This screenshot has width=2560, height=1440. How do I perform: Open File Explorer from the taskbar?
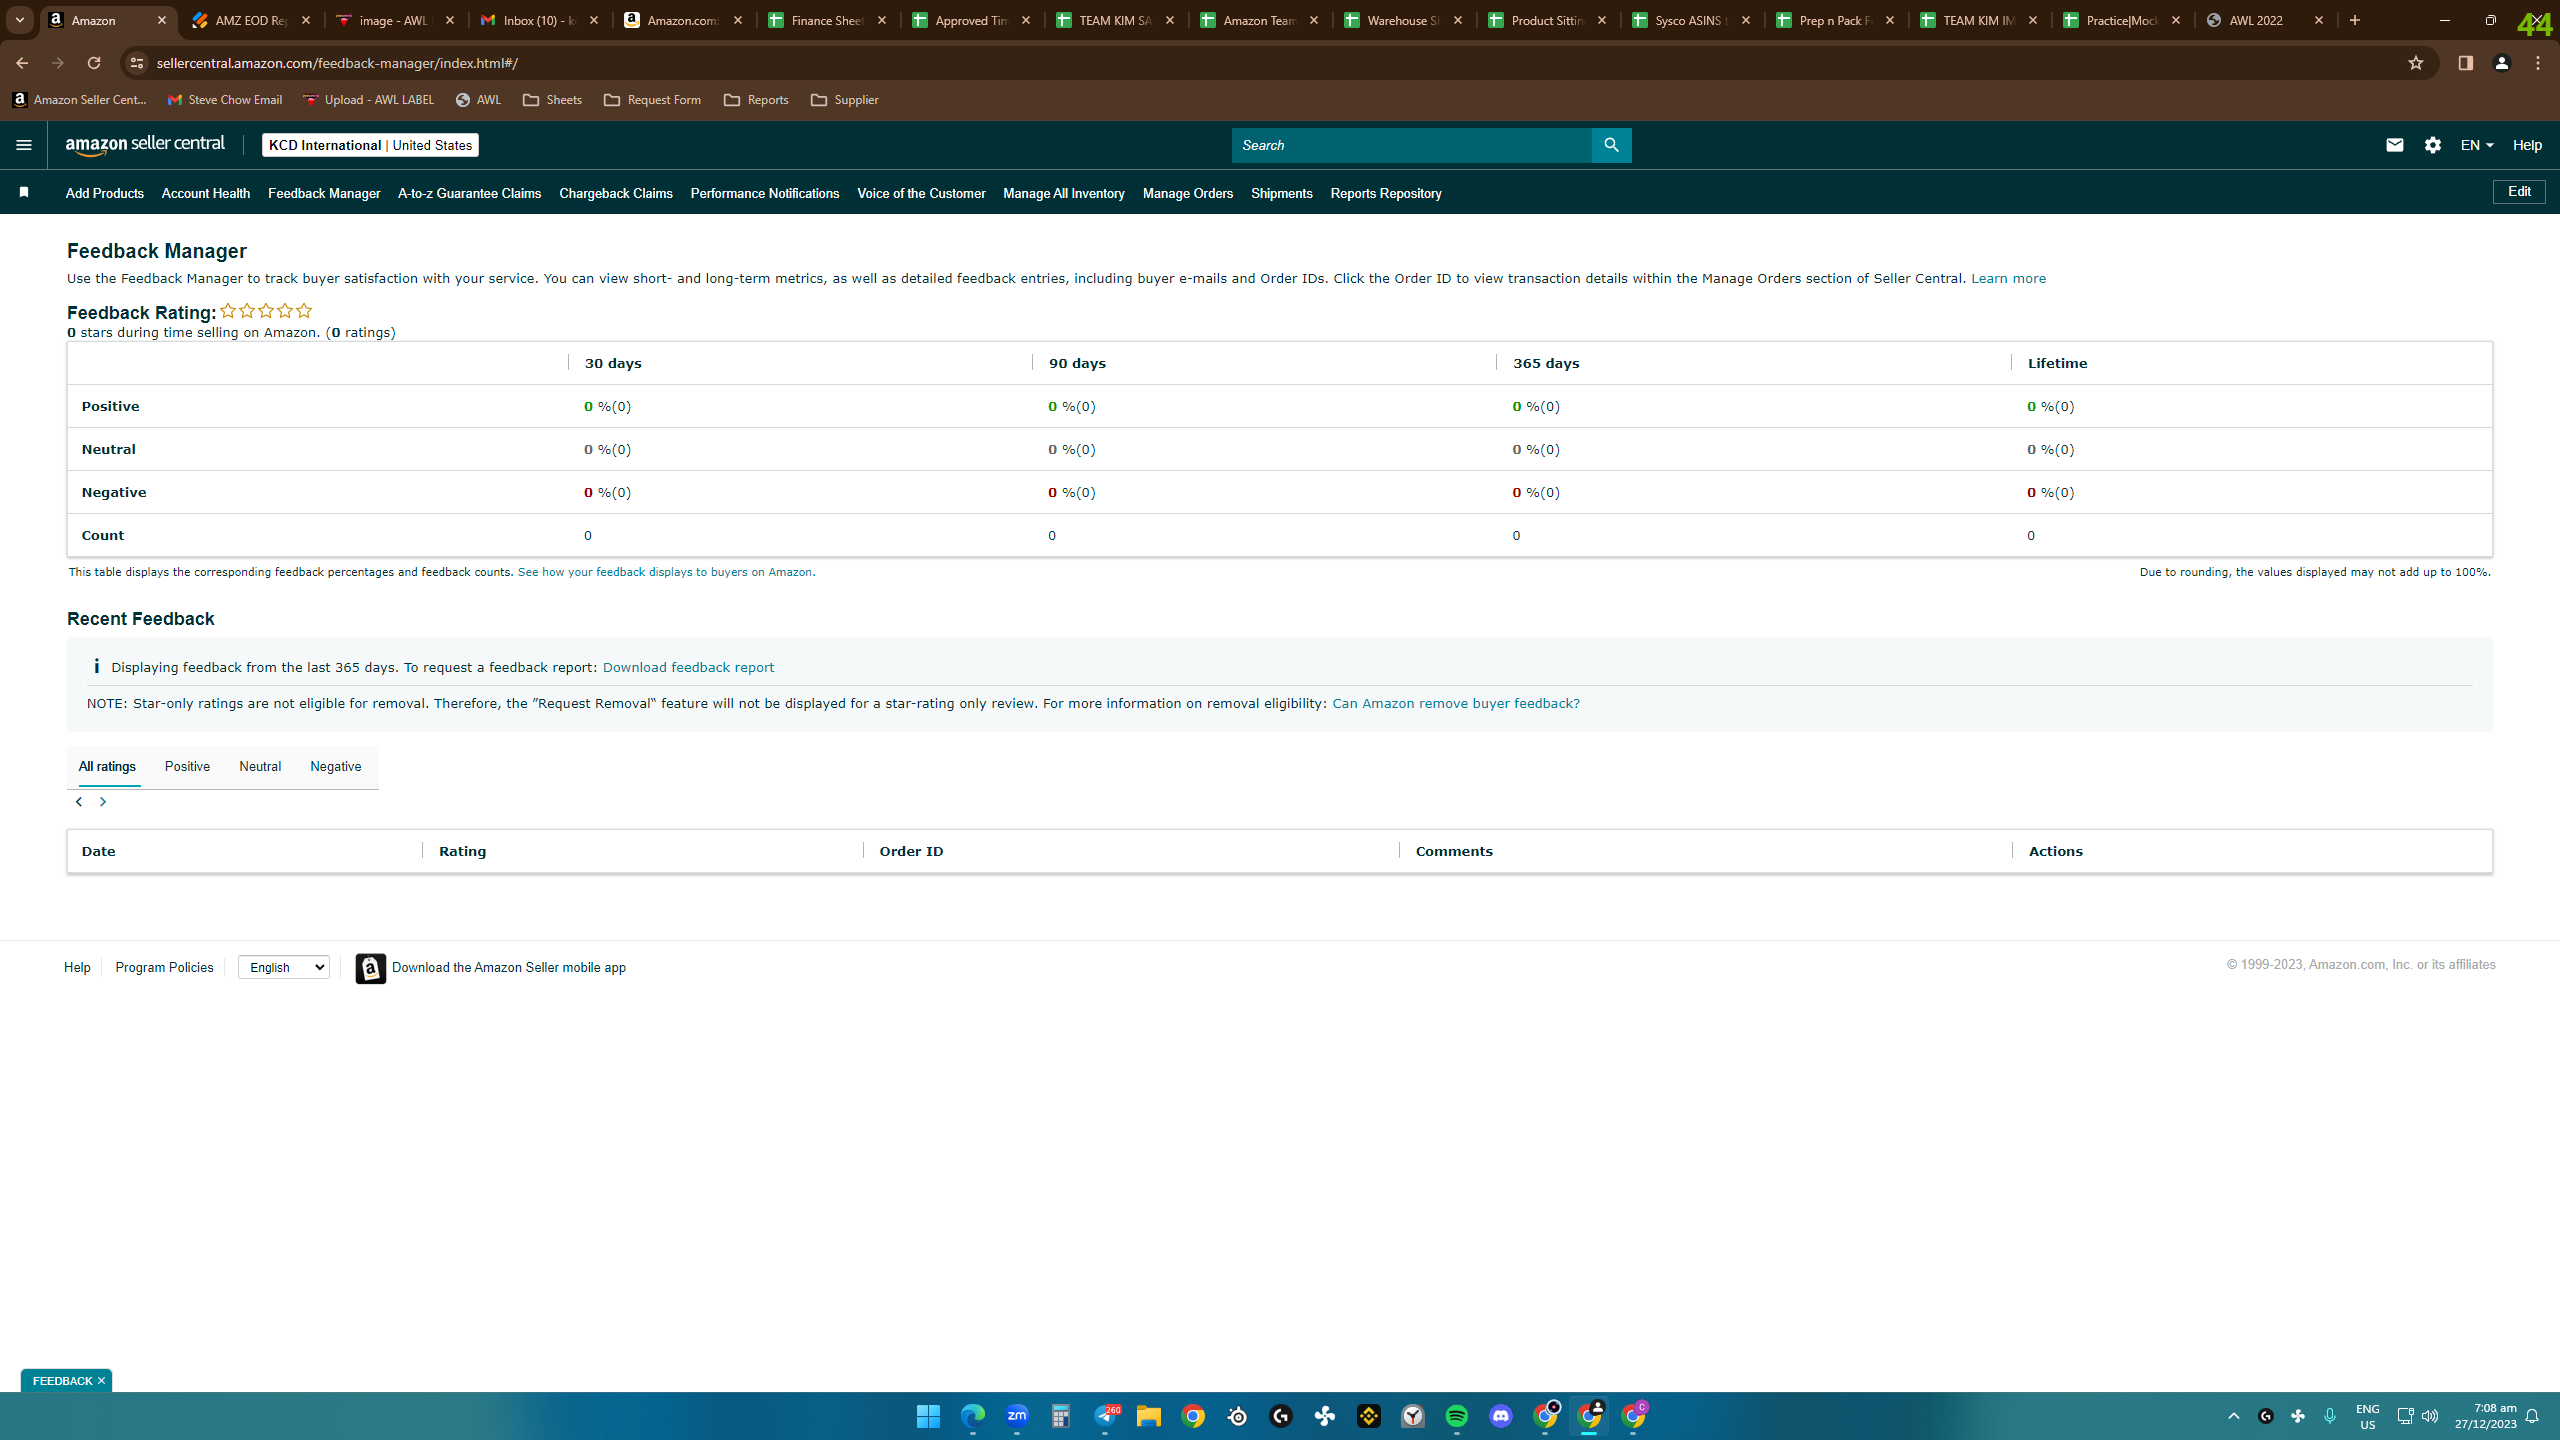pyautogui.click(x=1149, y=1416)
